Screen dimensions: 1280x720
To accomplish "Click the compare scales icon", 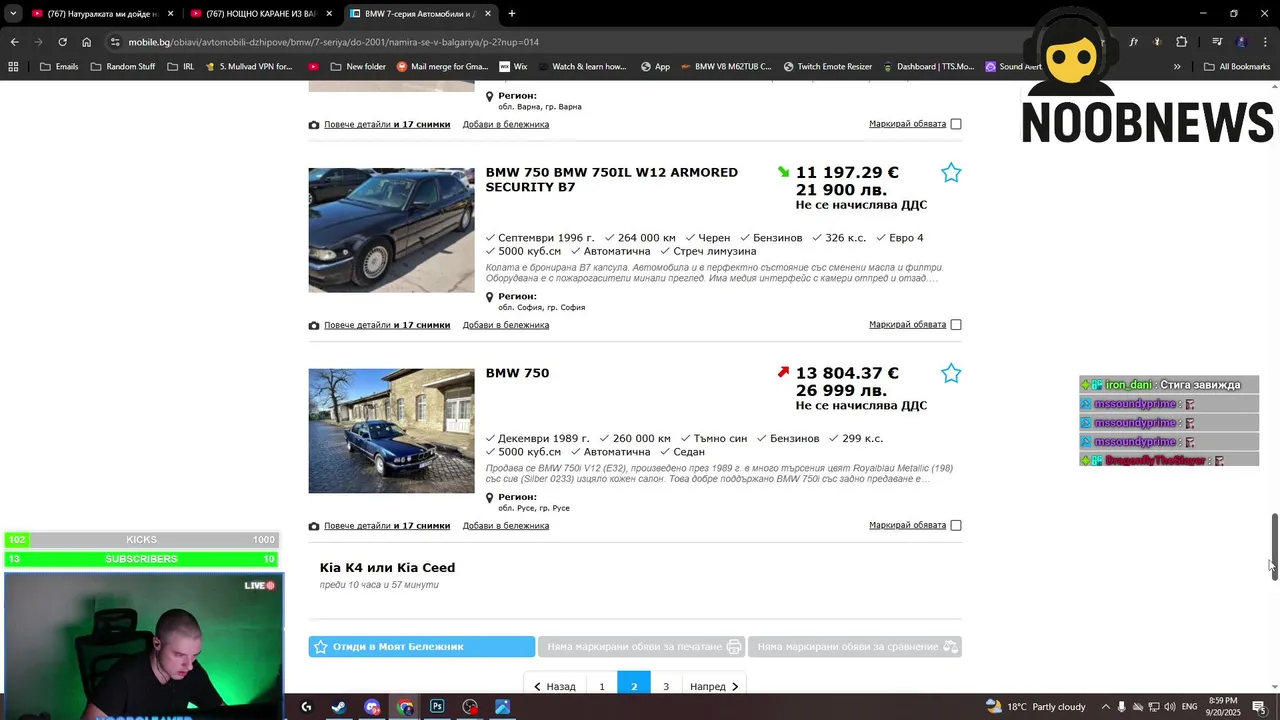I will (x=950, y=647).
